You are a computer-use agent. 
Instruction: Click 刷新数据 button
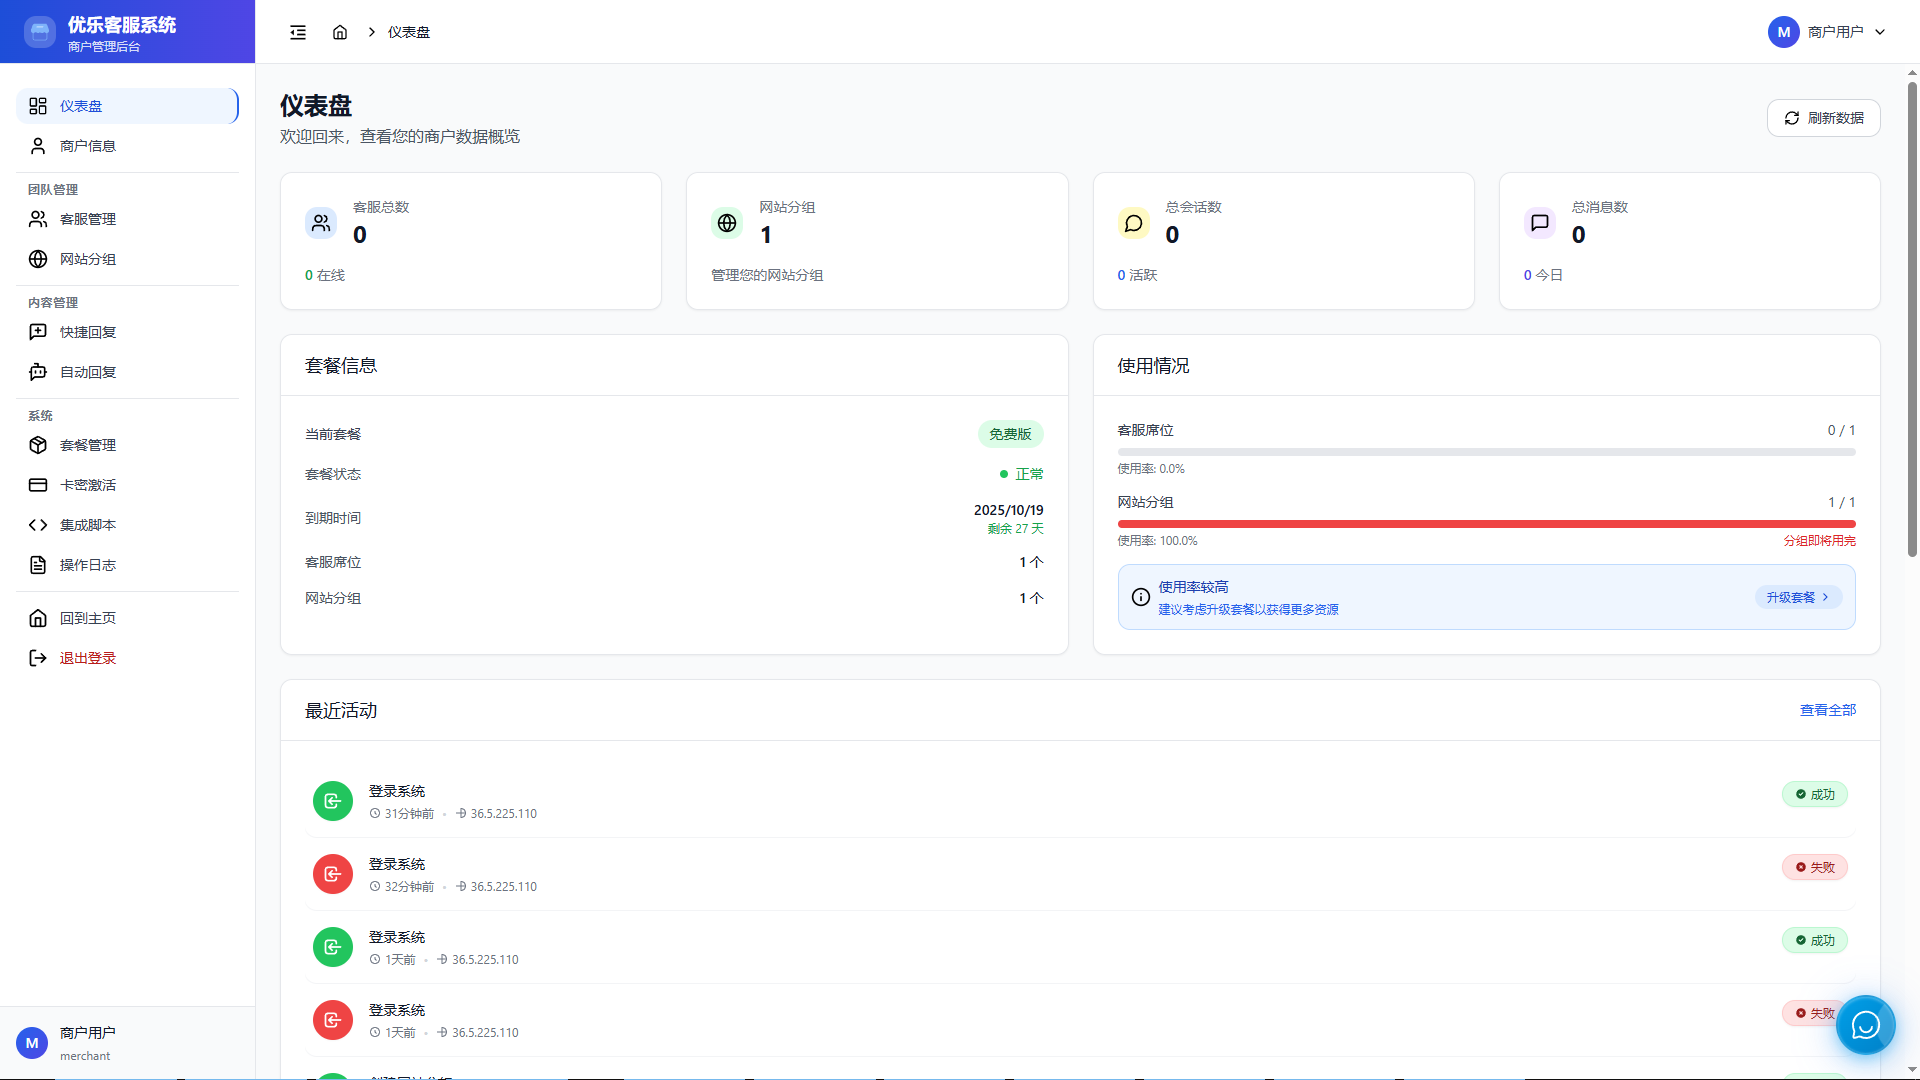click(1823, 118)
